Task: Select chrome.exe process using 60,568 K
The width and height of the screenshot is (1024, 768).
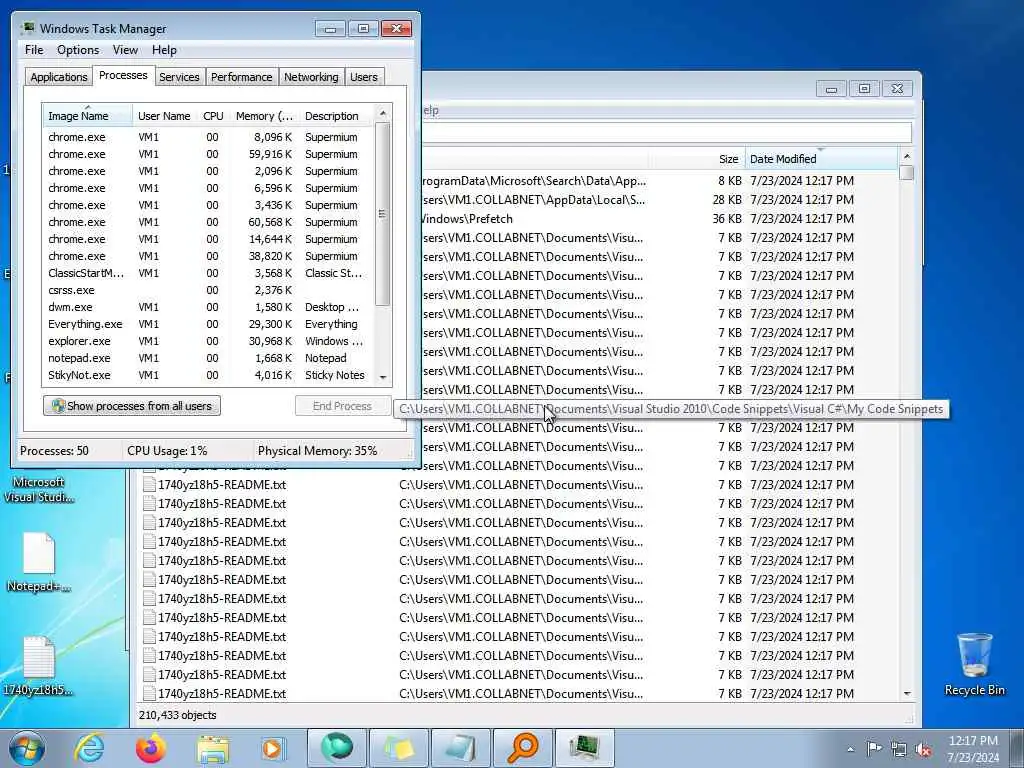Action: [x=209, y=222]
